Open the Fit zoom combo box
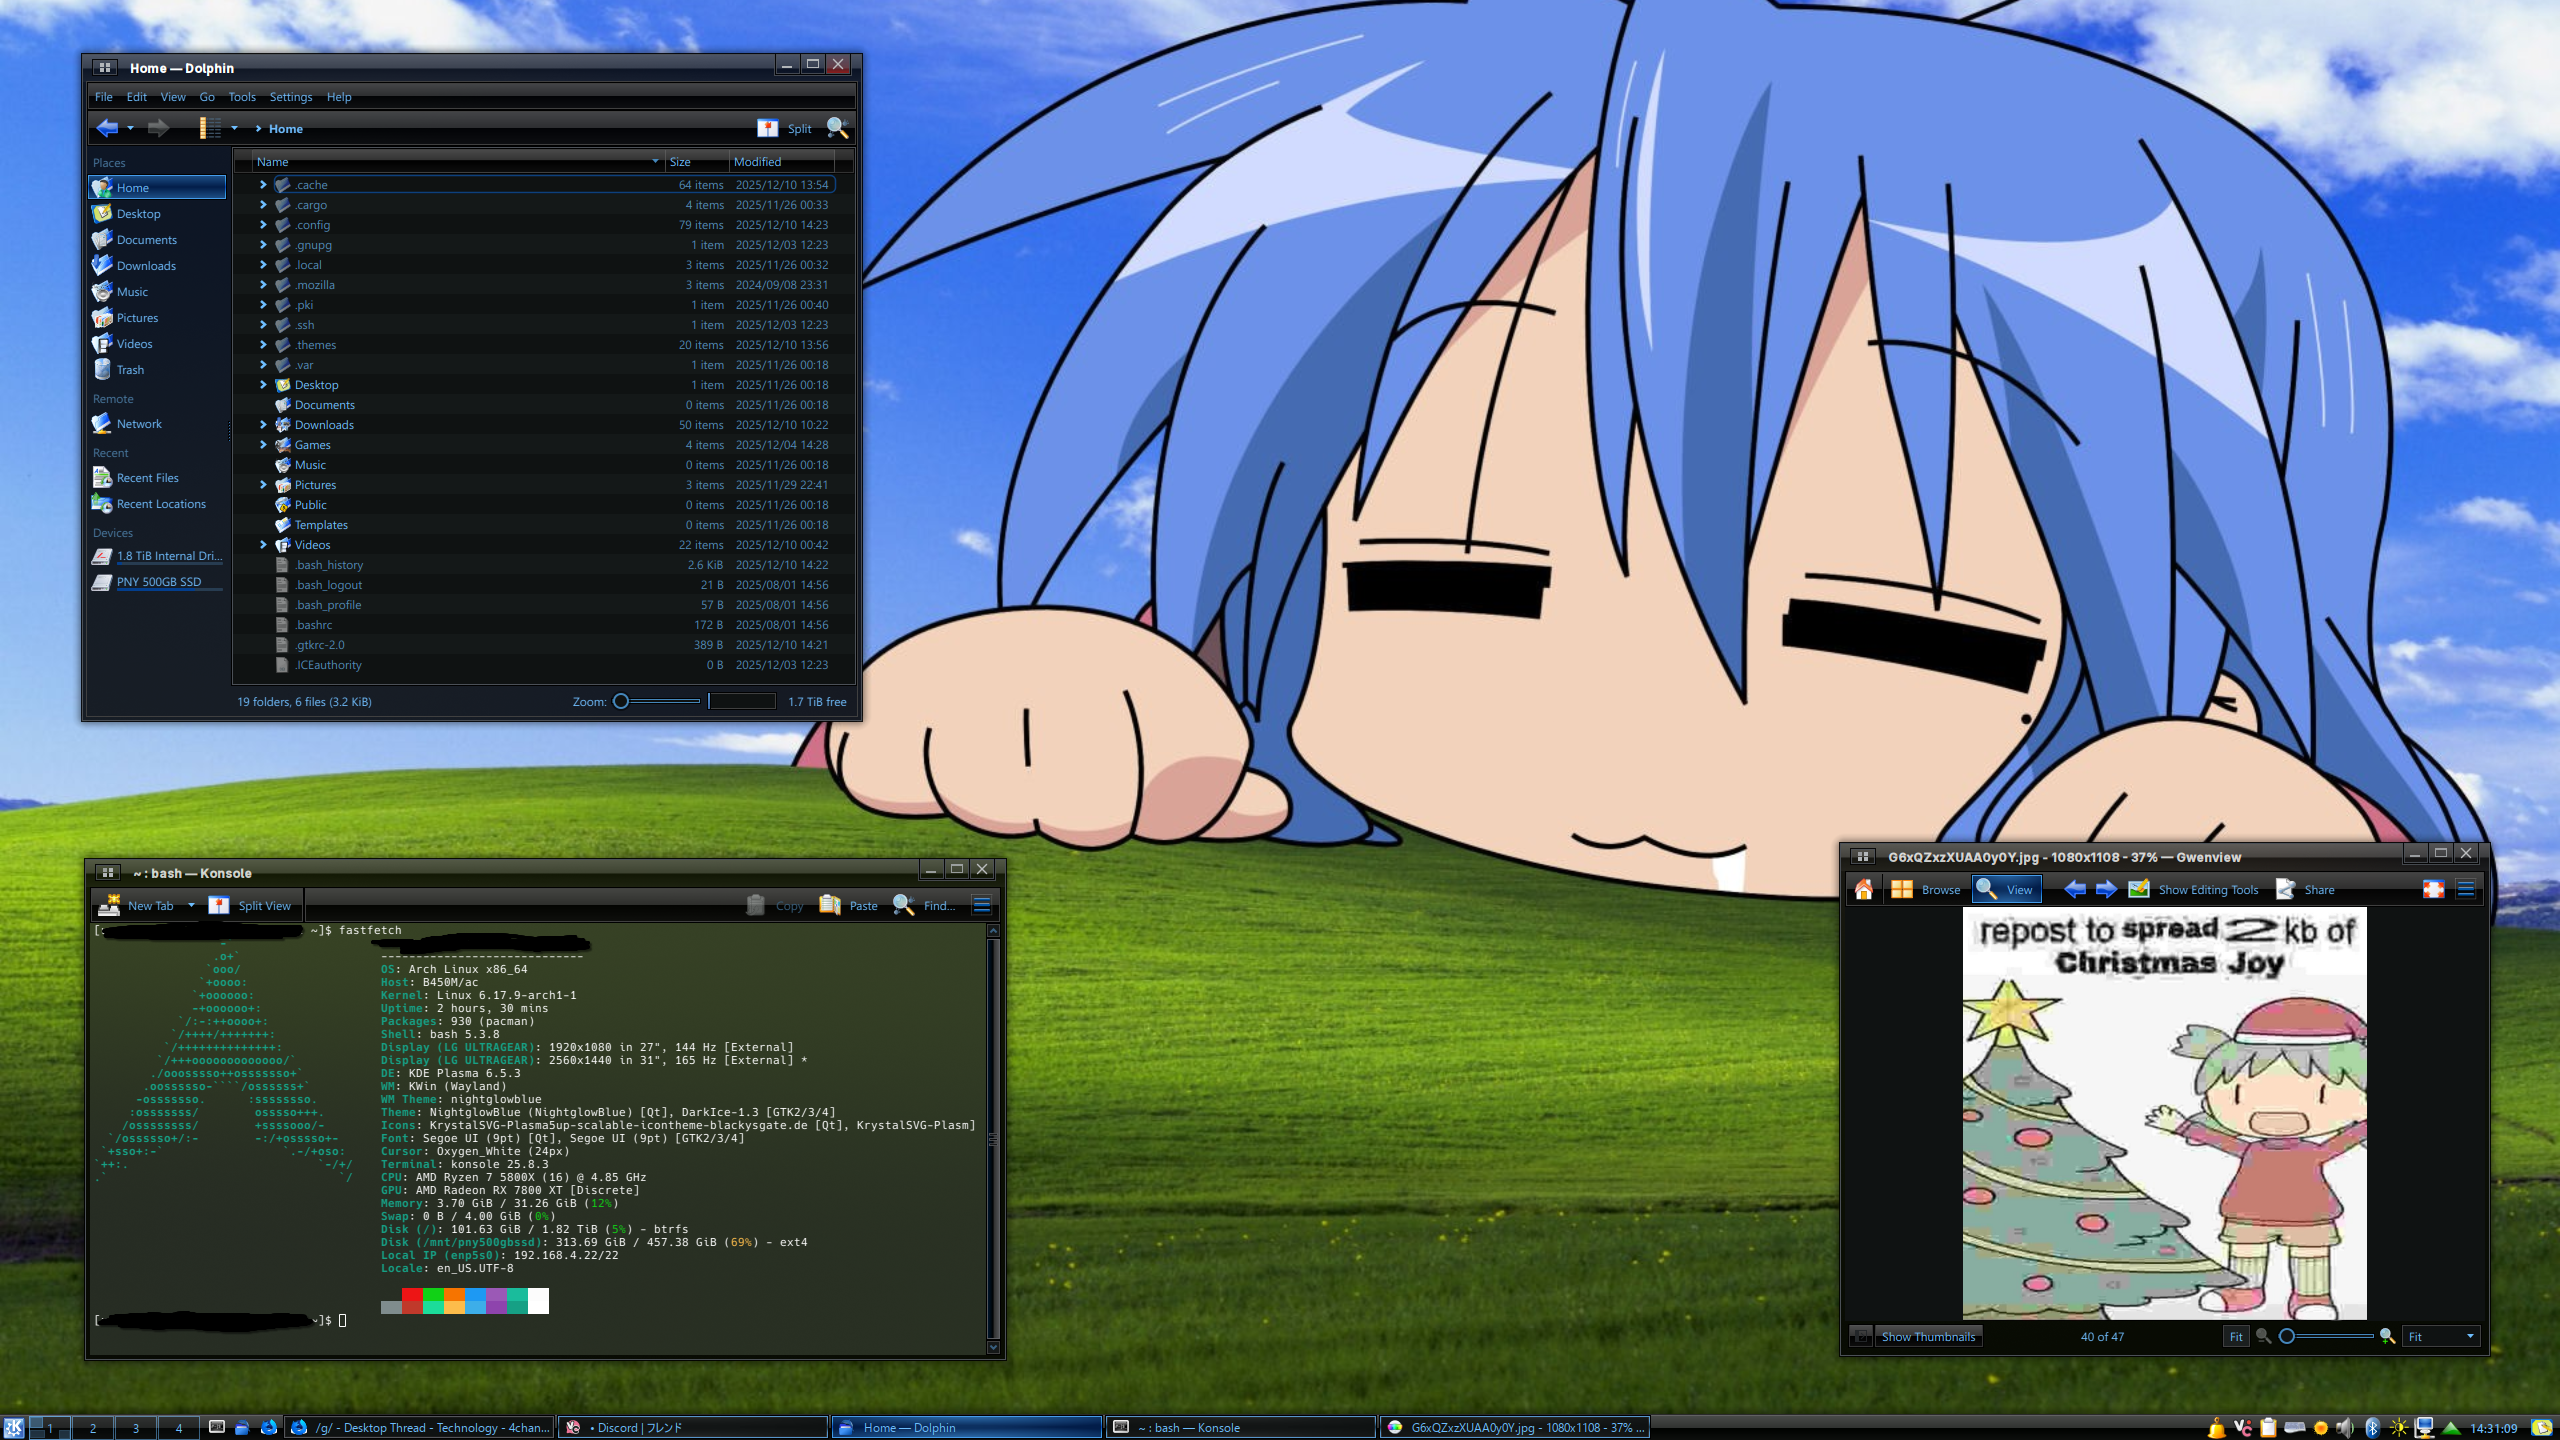Viewport: 2560px width, 1440px height. pos(2441,1336)
